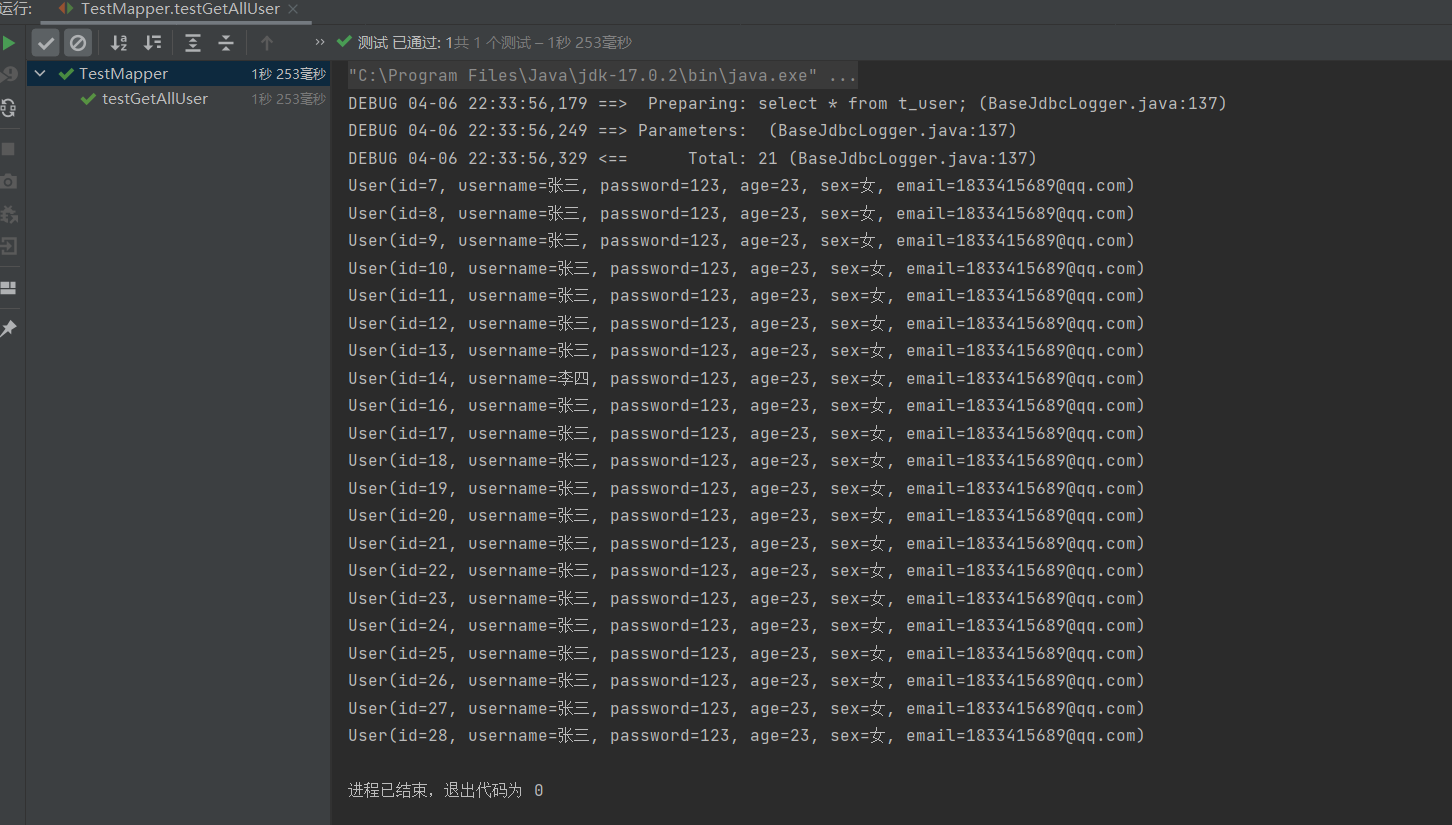
Task: Click the testGetAllUser green check icon
Action: [89, 99]
